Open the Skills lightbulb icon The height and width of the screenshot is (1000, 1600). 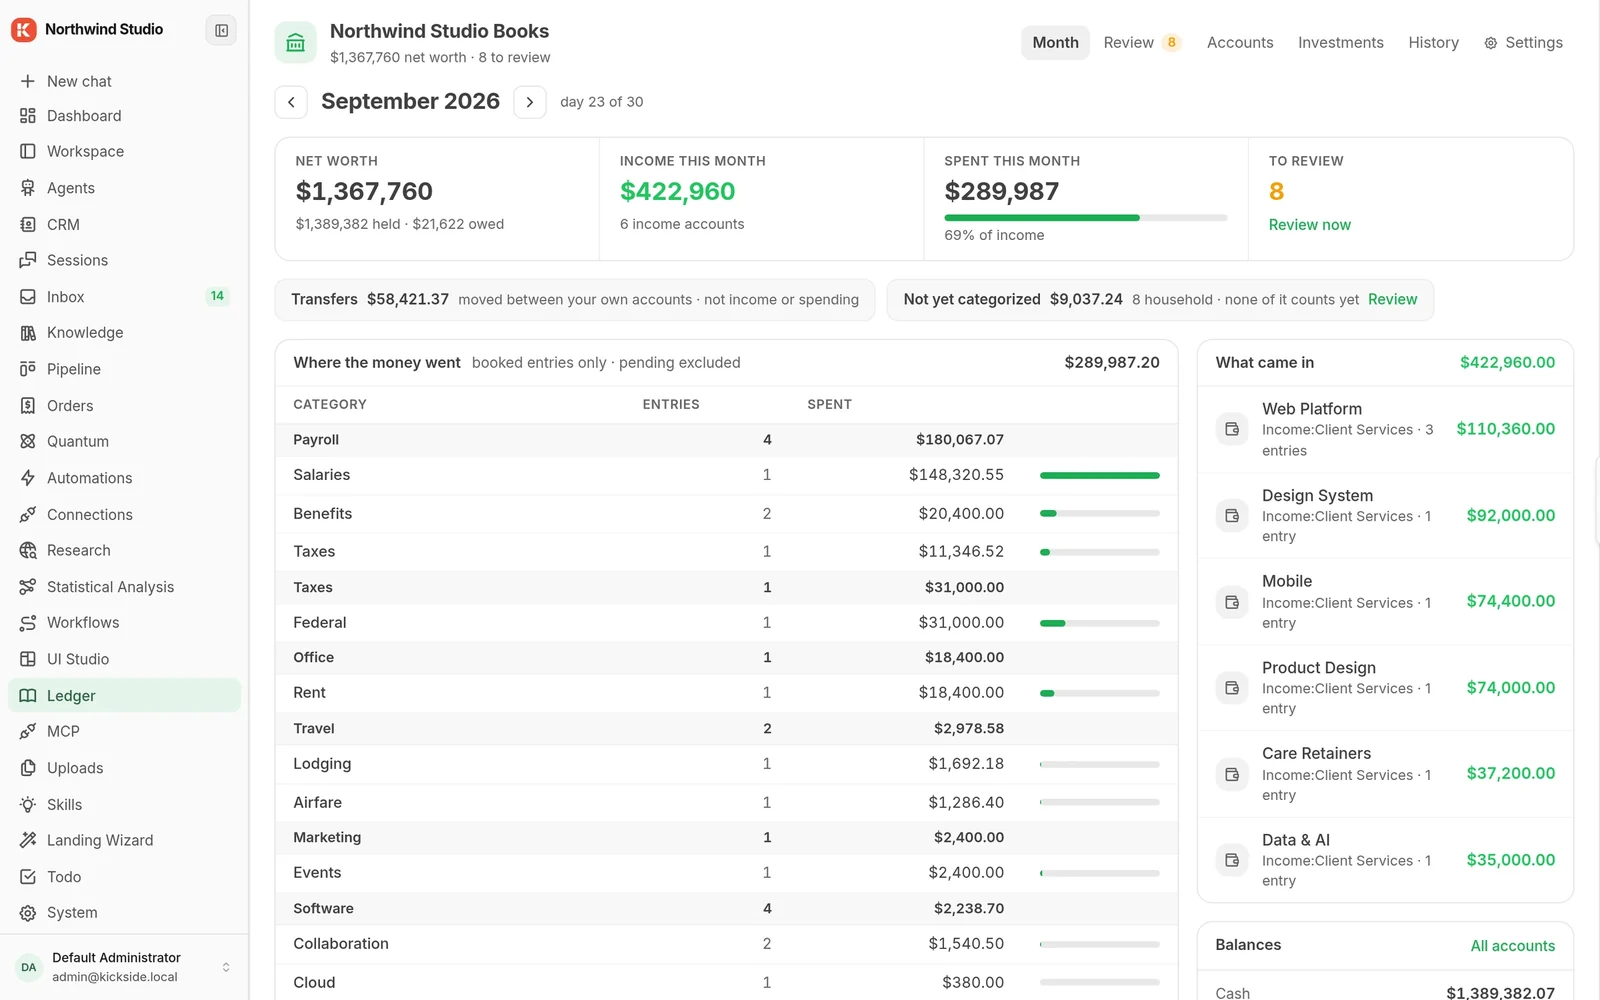pyautogui.click(x=28, y=805)
